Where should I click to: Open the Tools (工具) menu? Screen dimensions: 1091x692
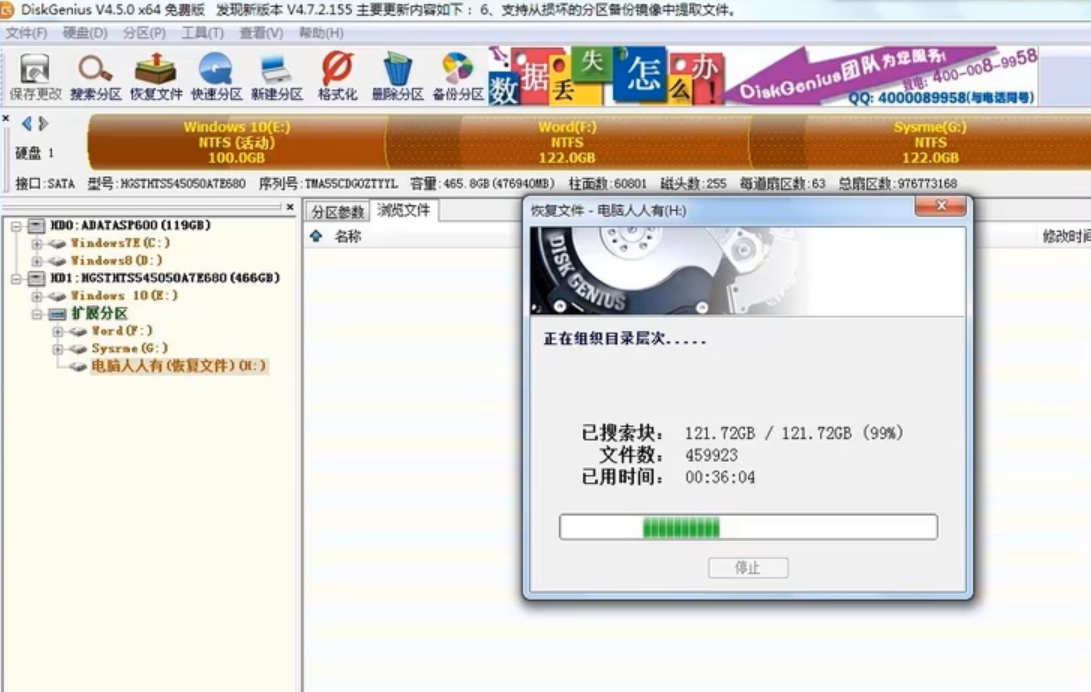point(202,33)
